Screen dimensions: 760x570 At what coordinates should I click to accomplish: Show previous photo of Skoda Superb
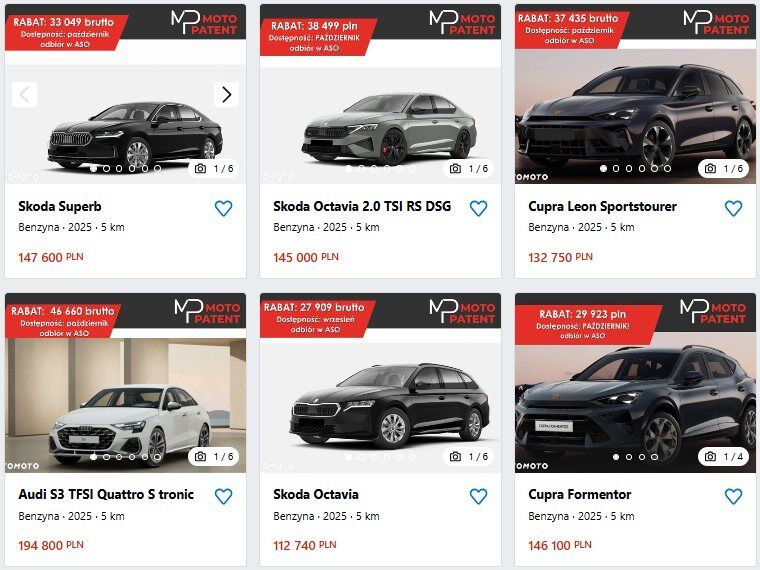24,95
